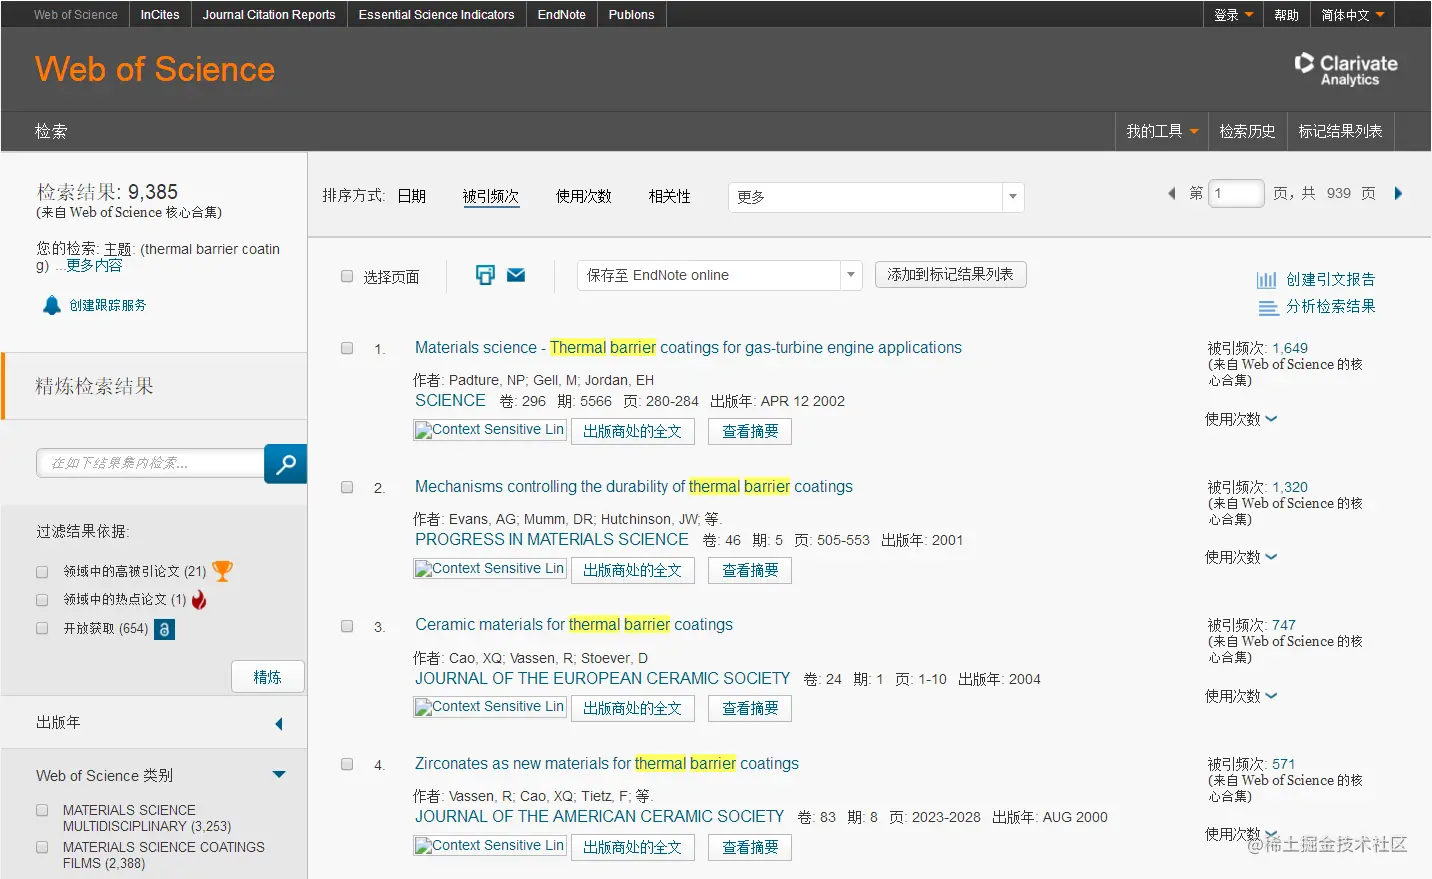
Task: Click the trophy icon for highly cited papers
Action: click(x=222, y=571)
